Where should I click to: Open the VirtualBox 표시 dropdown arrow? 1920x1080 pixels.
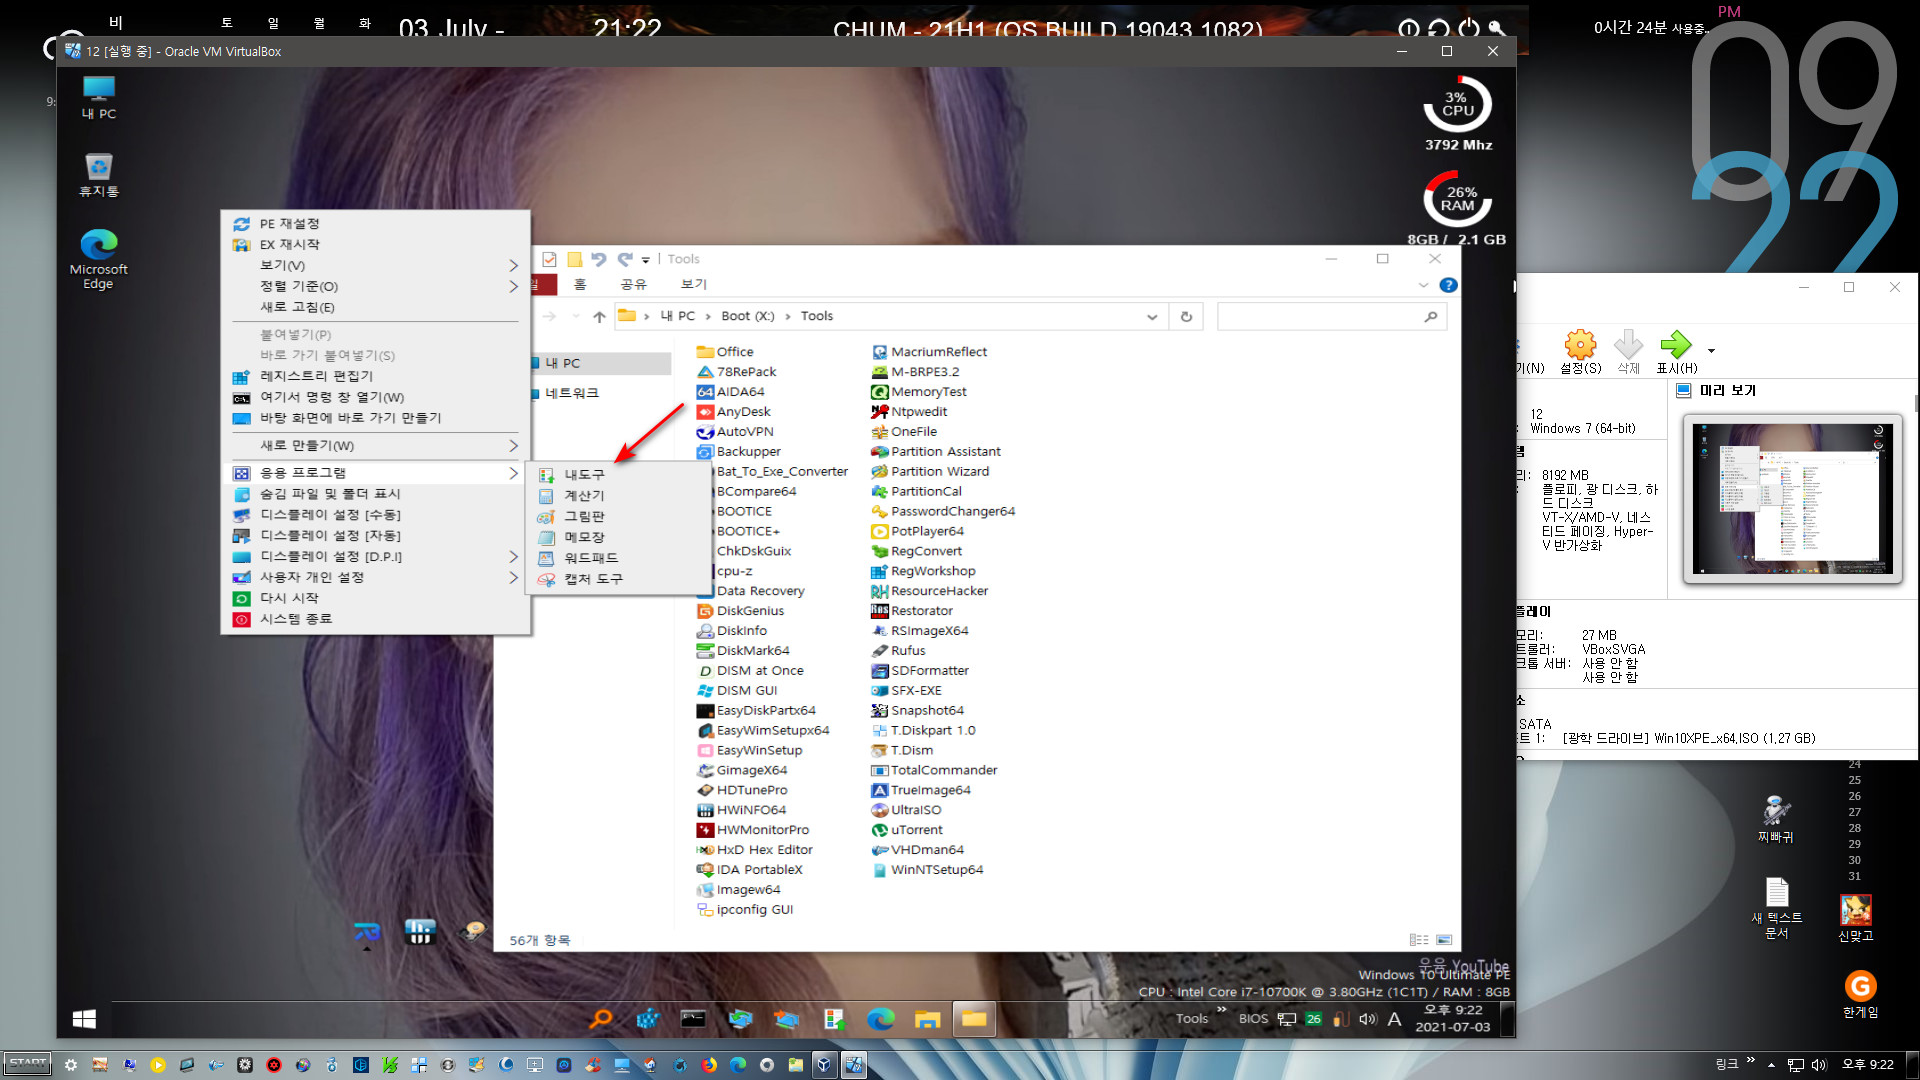coord(1711,351)
